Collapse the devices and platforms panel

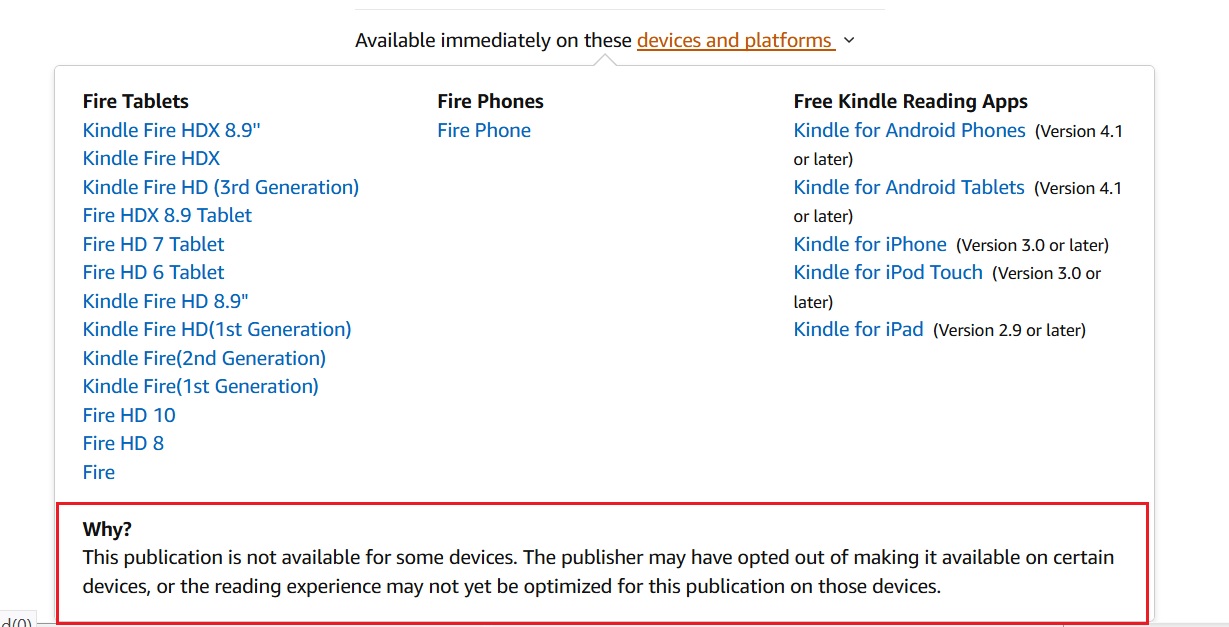tap(735, 40)
